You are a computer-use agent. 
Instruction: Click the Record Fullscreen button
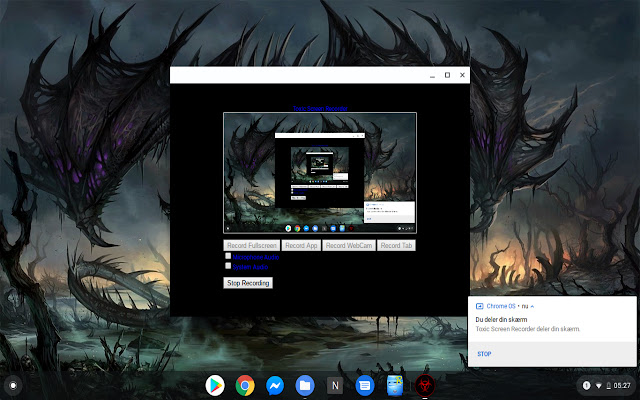pos(251,245)
